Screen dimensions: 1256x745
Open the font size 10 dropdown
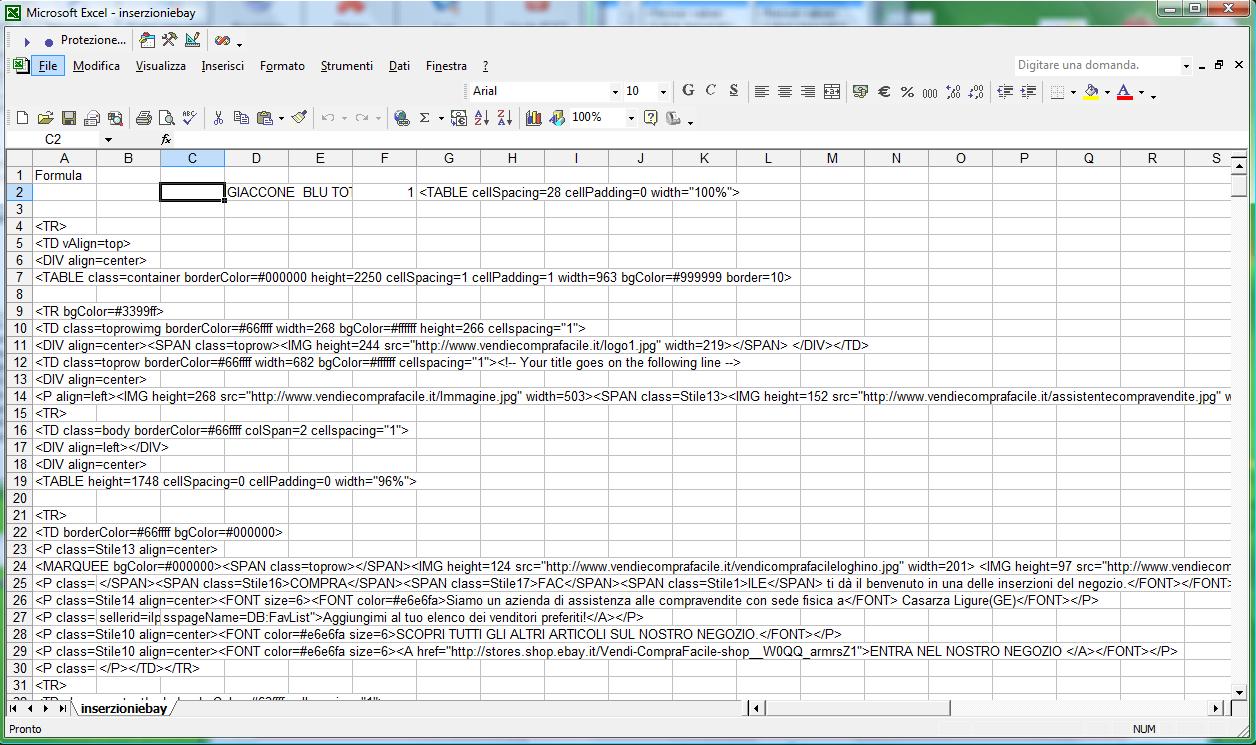(x=663, y=92)
